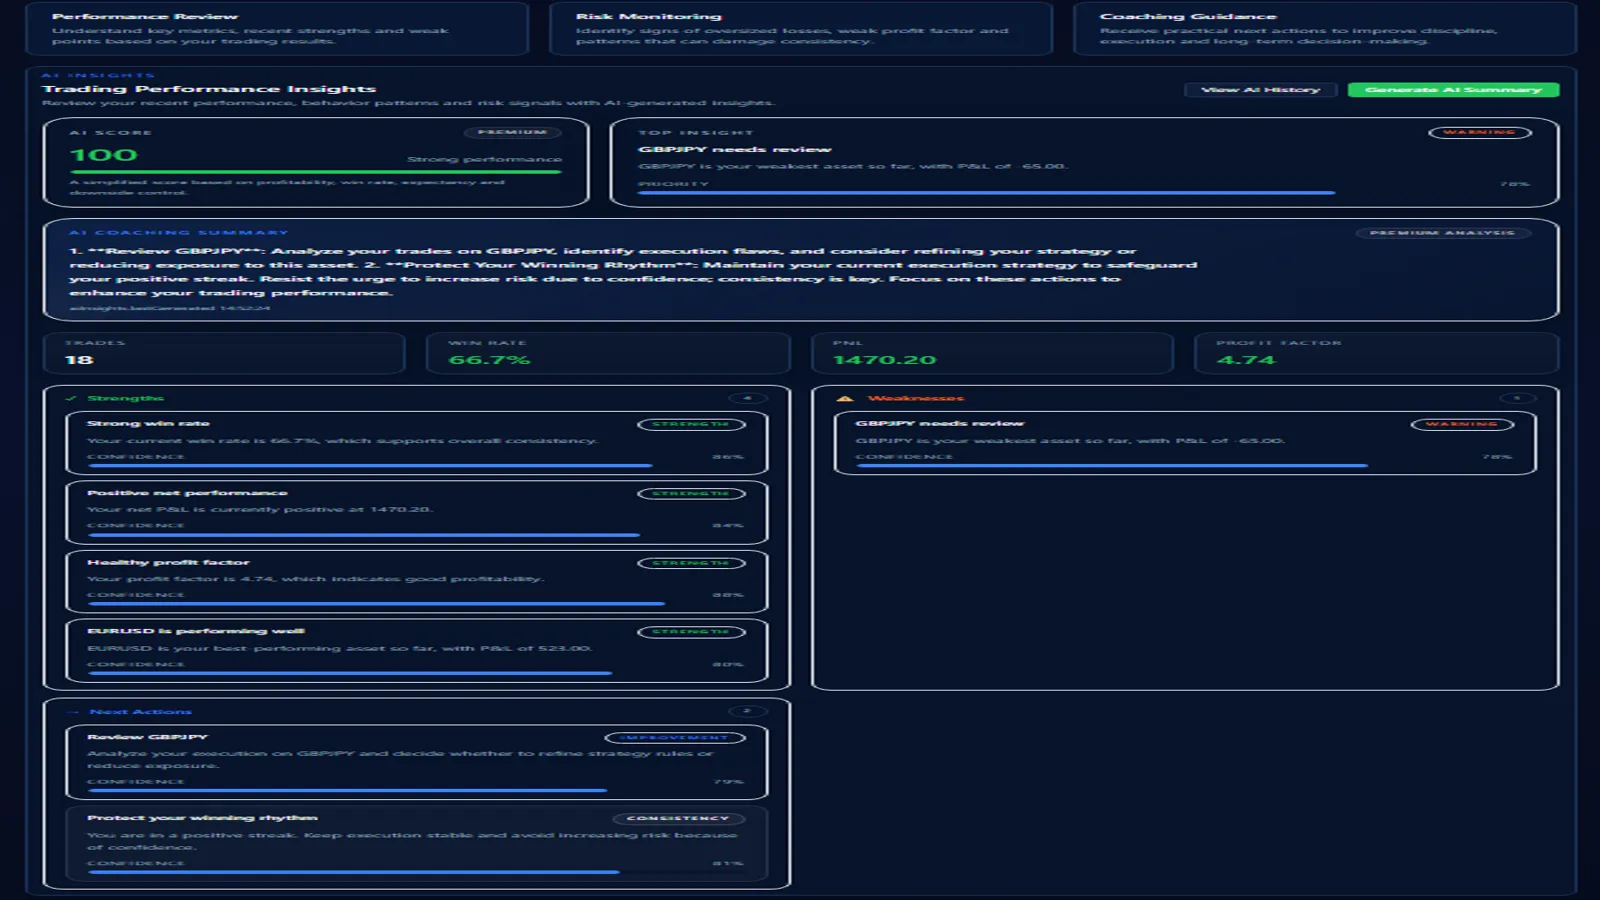The width and height of the screenshot is (1600, 900).
Task: Click the Profit Factor stat tile
Action: [1376, 353]
